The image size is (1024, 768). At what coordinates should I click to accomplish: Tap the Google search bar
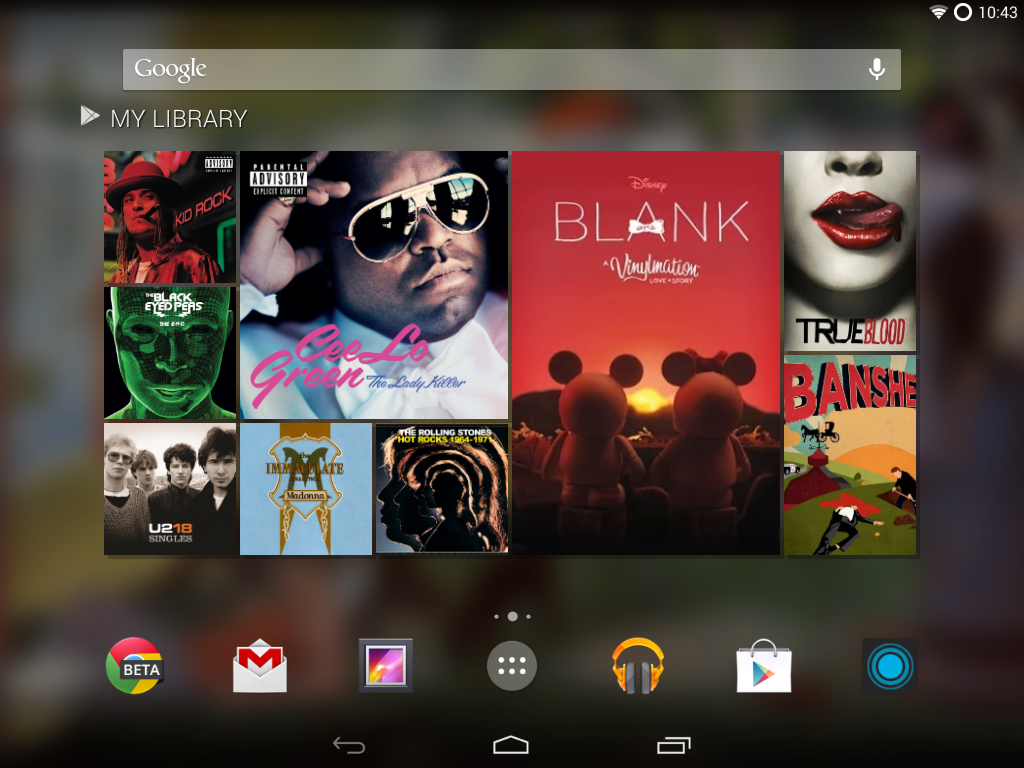coord(490,69)
